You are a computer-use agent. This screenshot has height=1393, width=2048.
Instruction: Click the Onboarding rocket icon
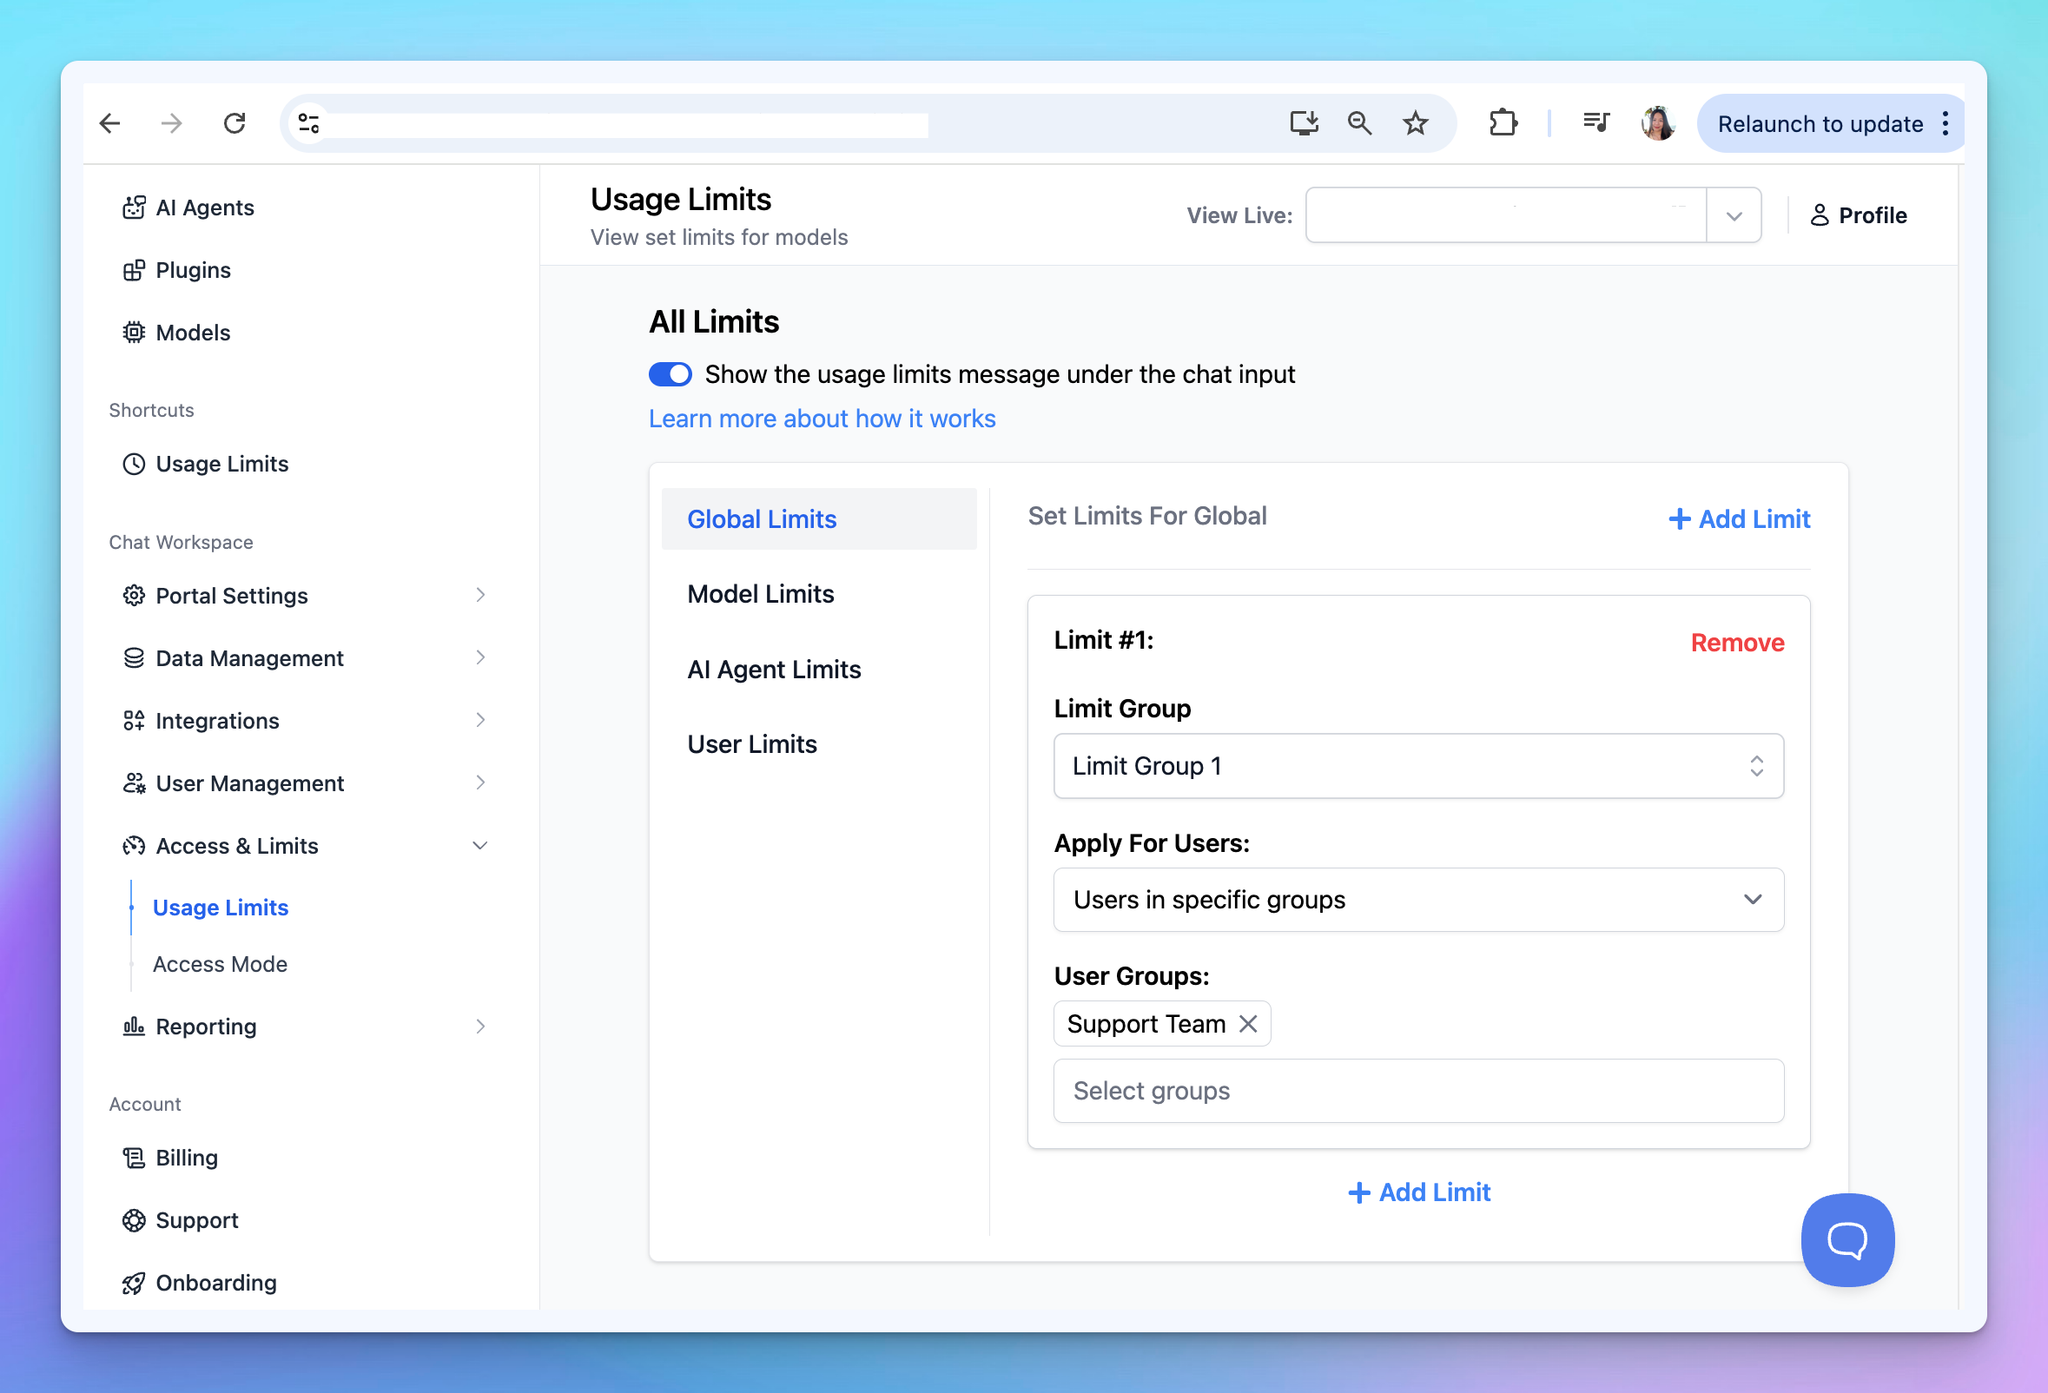pyautogui.click(x=133, y=1282)
